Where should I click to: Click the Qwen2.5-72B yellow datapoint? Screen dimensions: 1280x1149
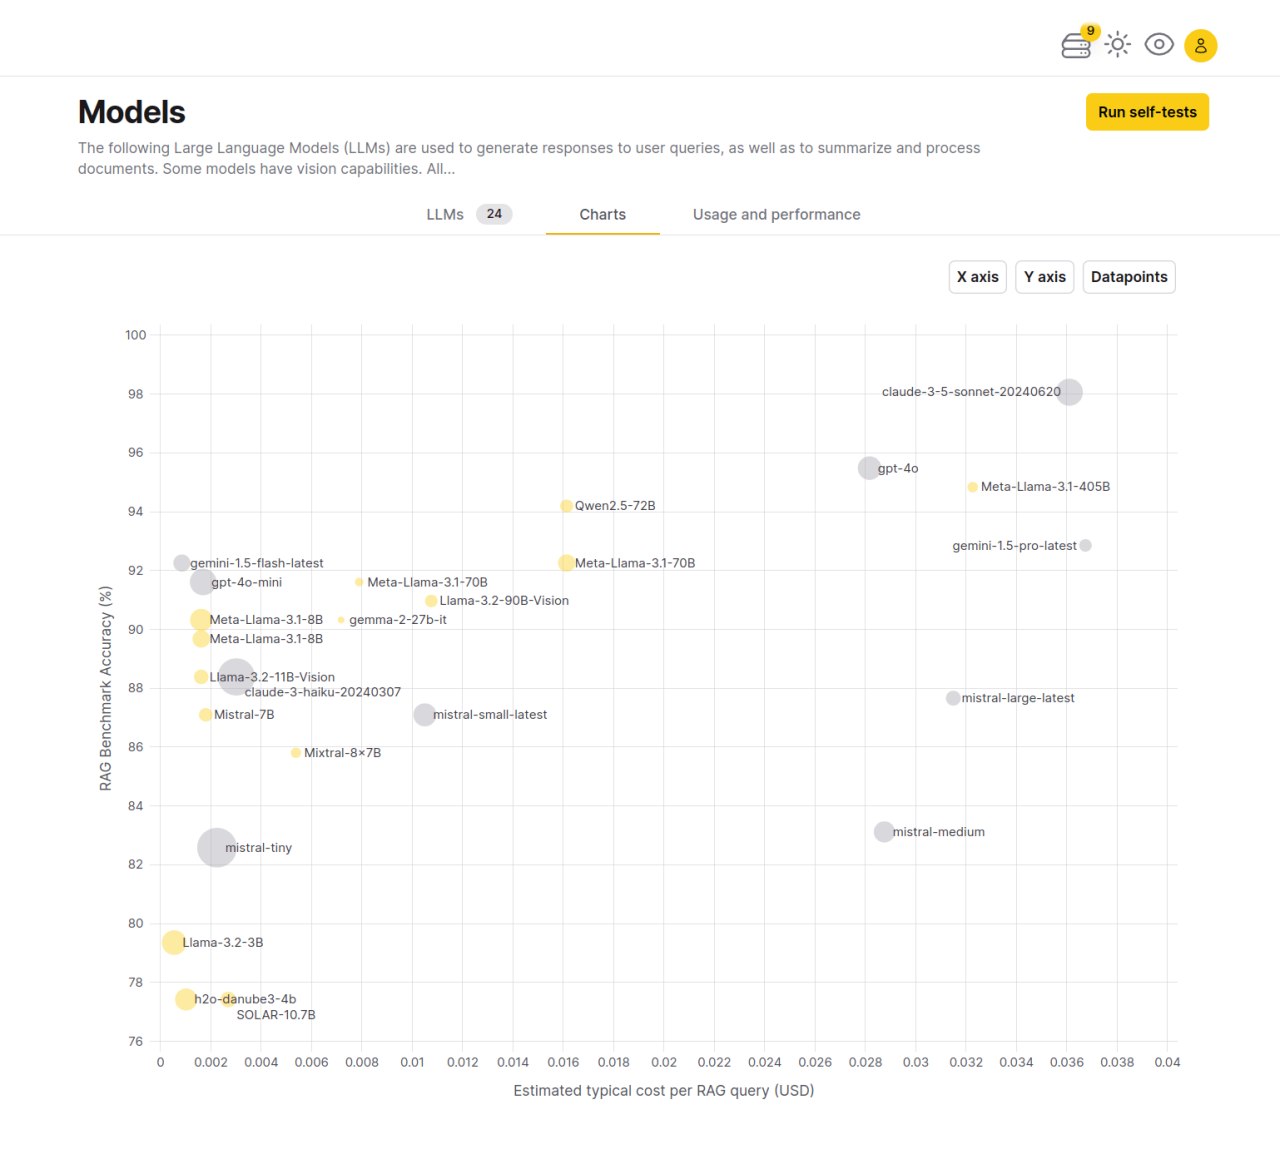(x=566, y=506)
